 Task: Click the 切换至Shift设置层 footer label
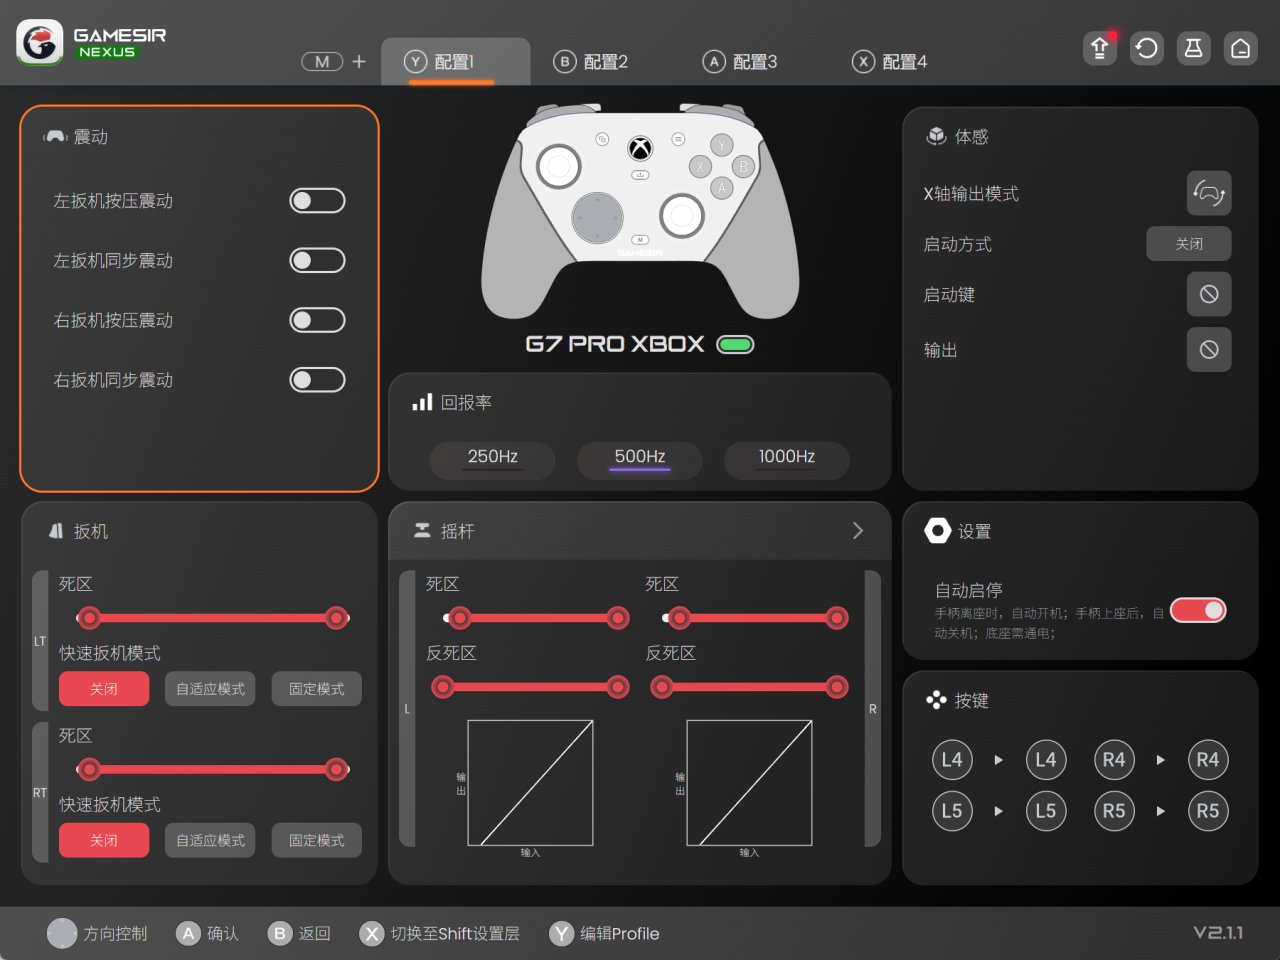455,933
